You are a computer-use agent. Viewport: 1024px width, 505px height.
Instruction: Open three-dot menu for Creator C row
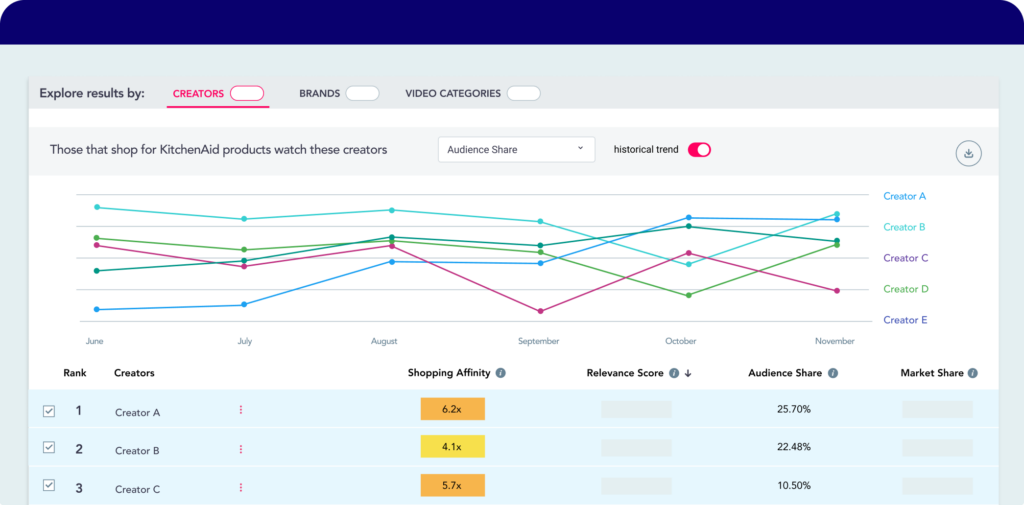click(x=241, y=488)
